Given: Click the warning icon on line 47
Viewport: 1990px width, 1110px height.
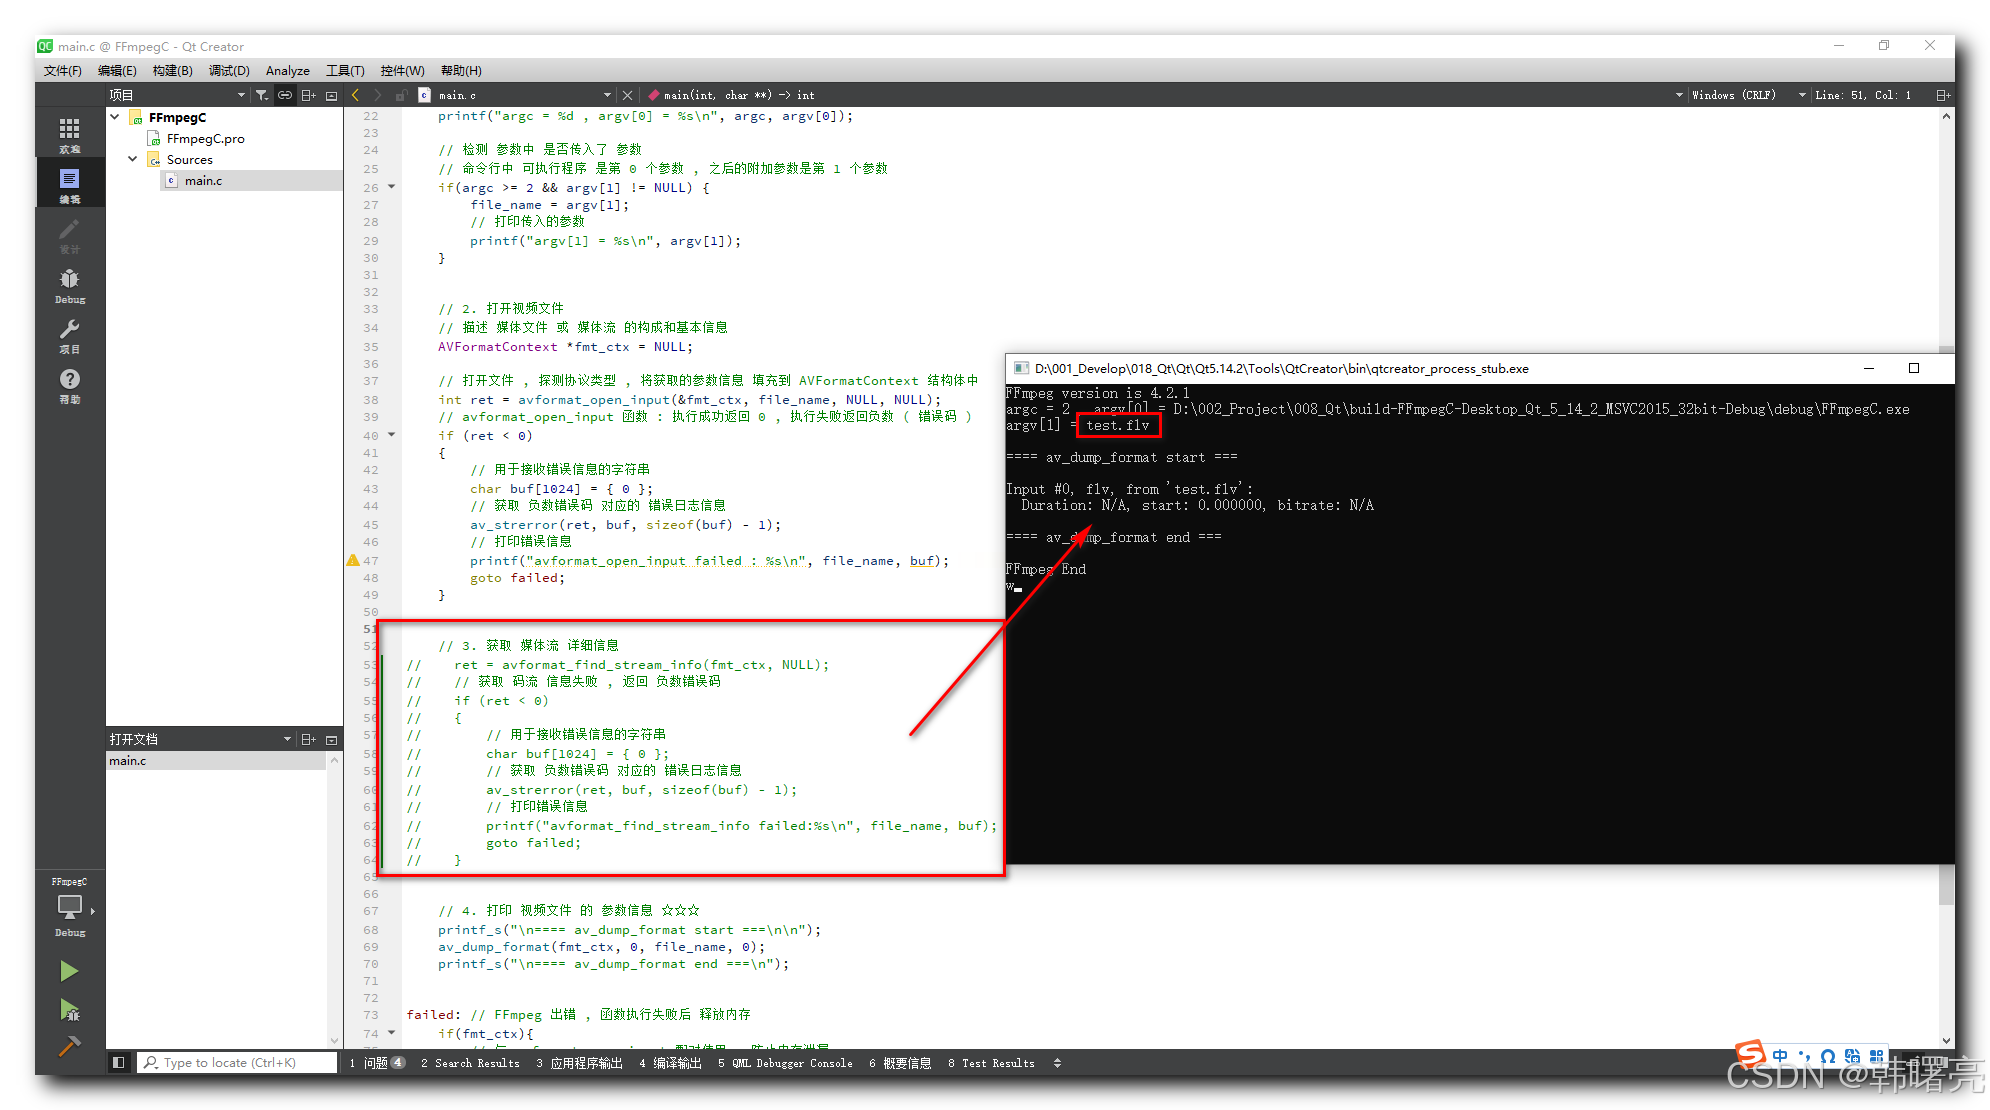Looking at the screenshot, I should [353, 561].
